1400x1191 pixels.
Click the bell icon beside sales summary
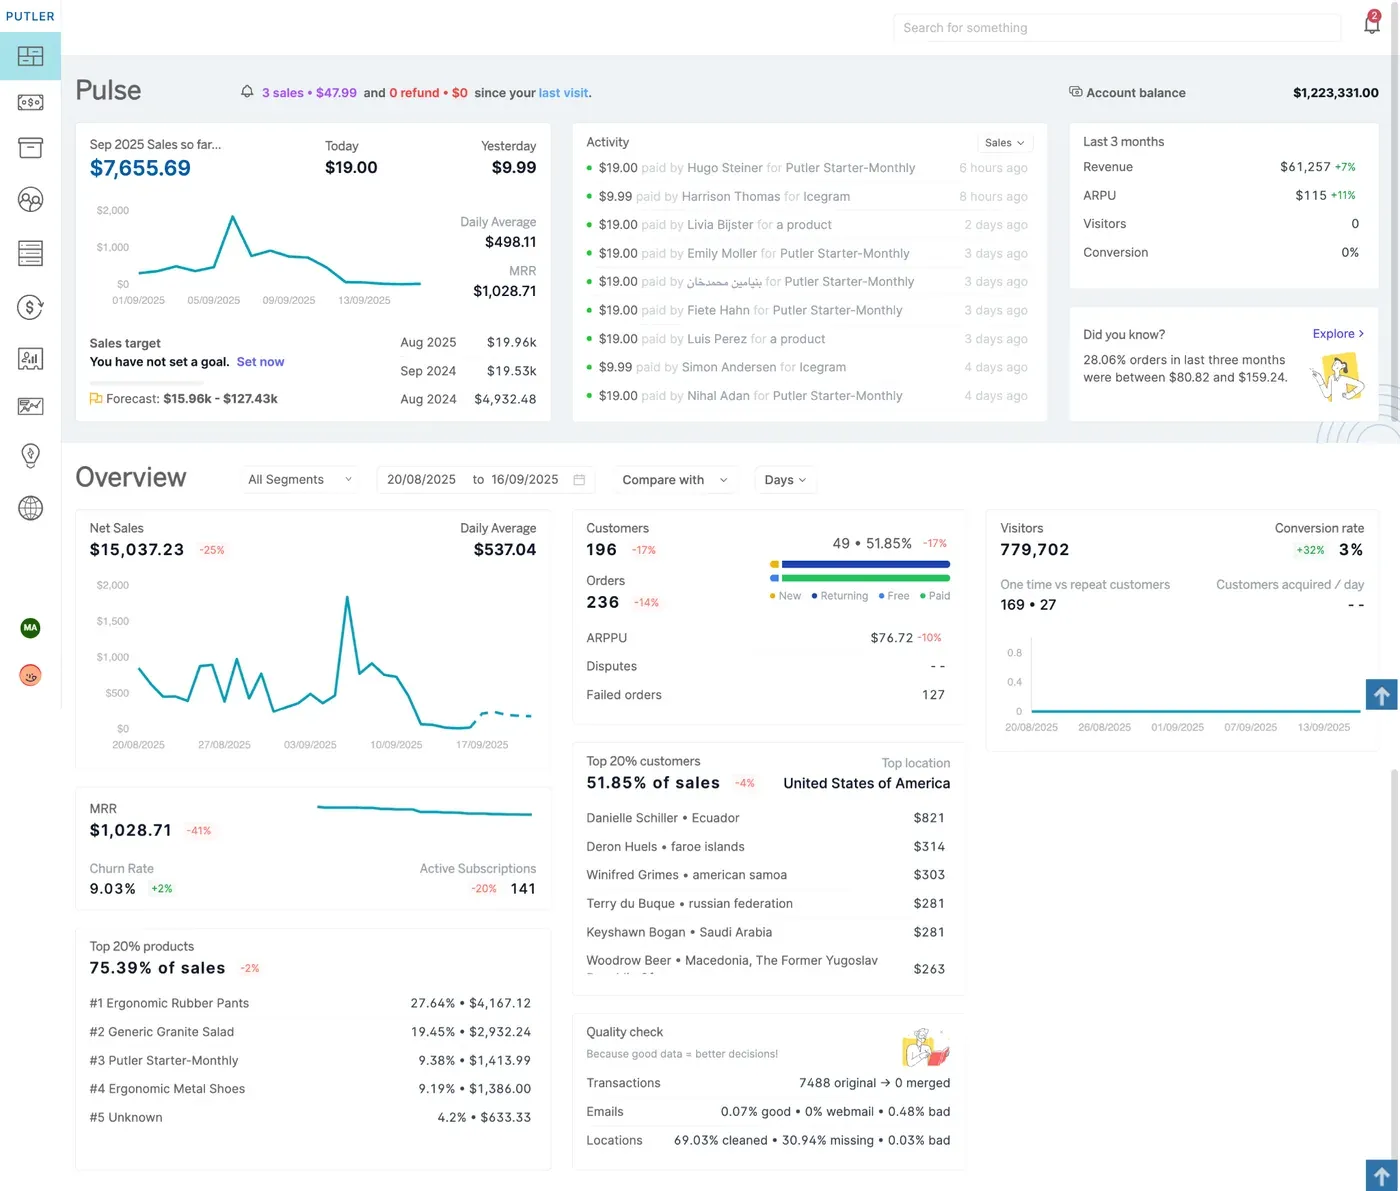click(x=247, y=92)
